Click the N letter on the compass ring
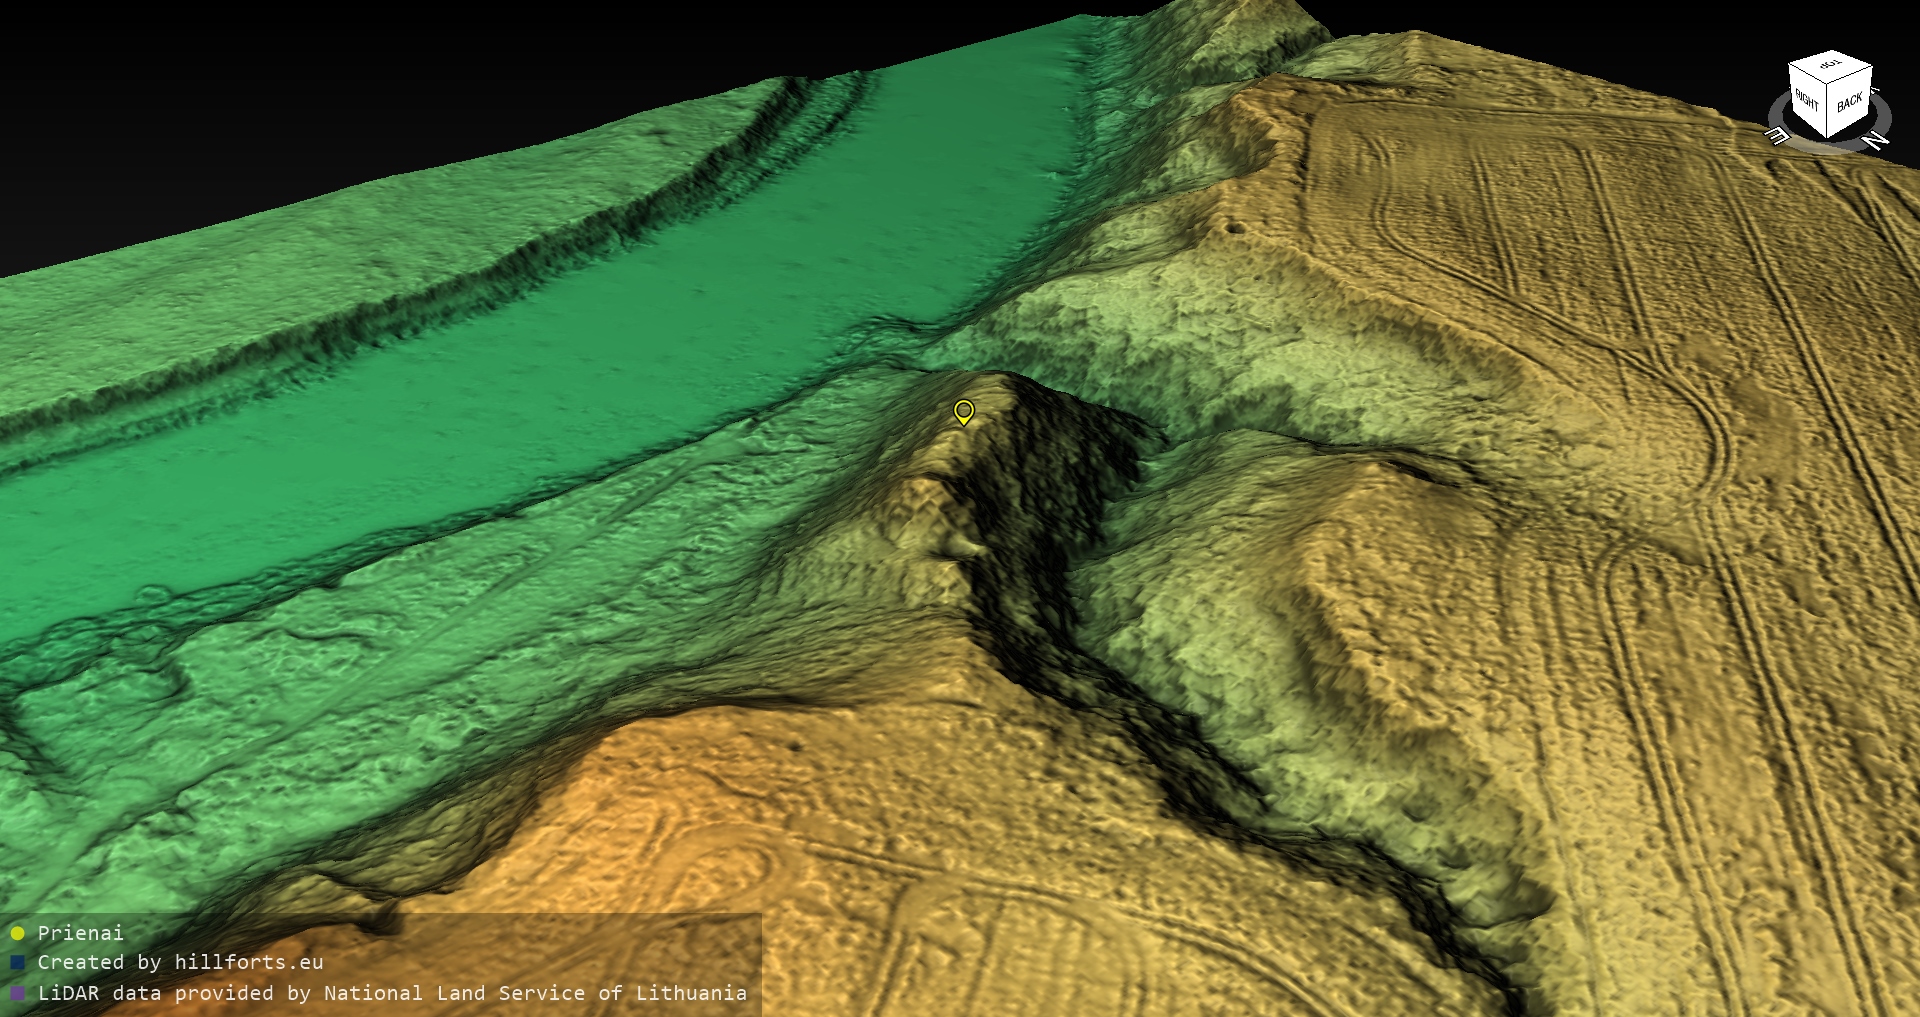 pos(1876,141)
